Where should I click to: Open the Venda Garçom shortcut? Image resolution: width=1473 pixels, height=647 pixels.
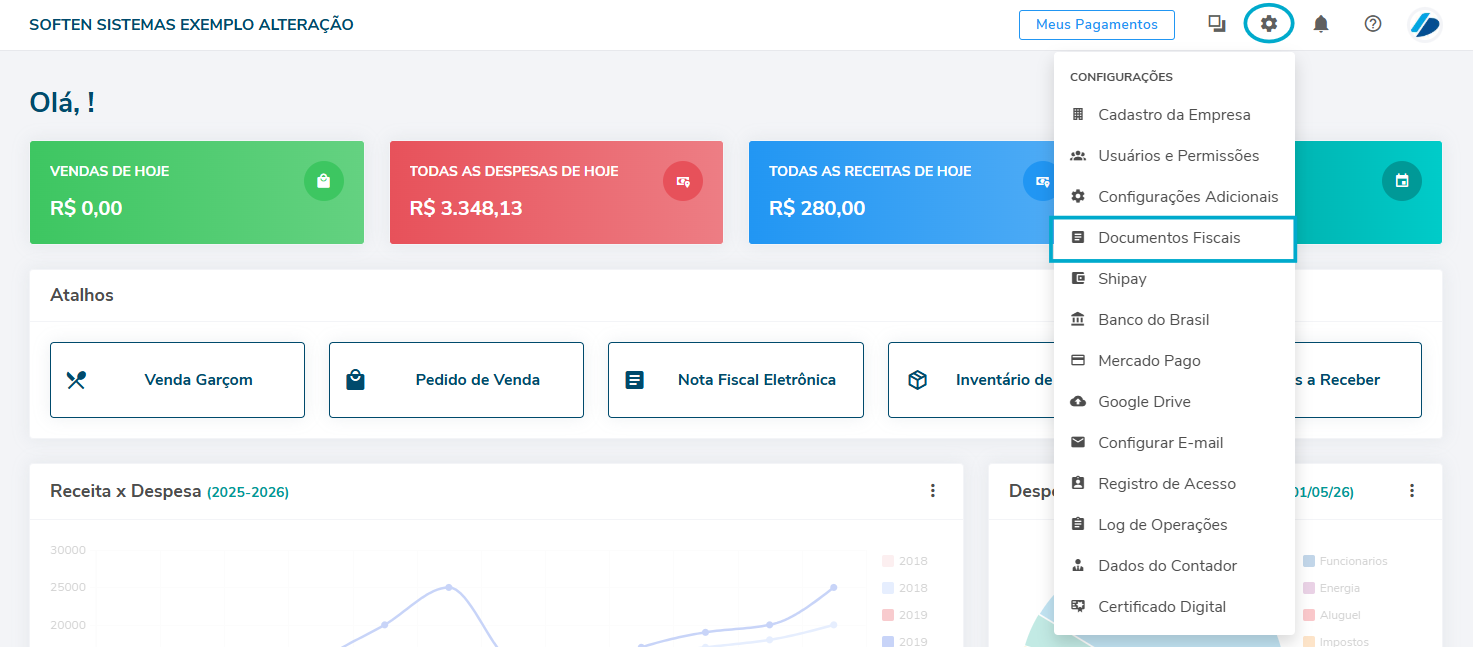tap(177, 380)
